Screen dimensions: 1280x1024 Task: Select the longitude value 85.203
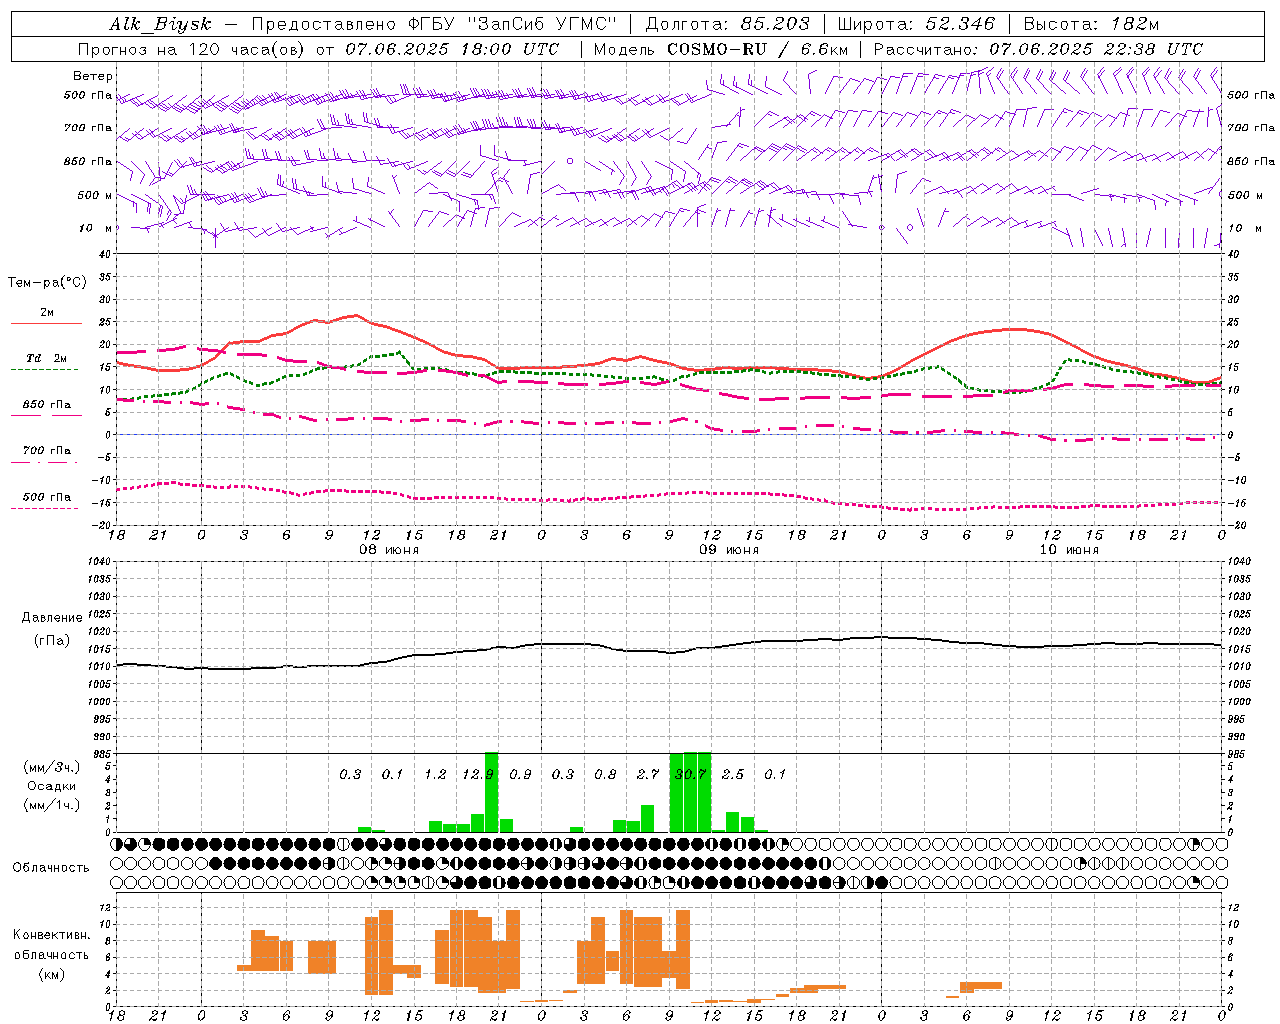point(775,24)
